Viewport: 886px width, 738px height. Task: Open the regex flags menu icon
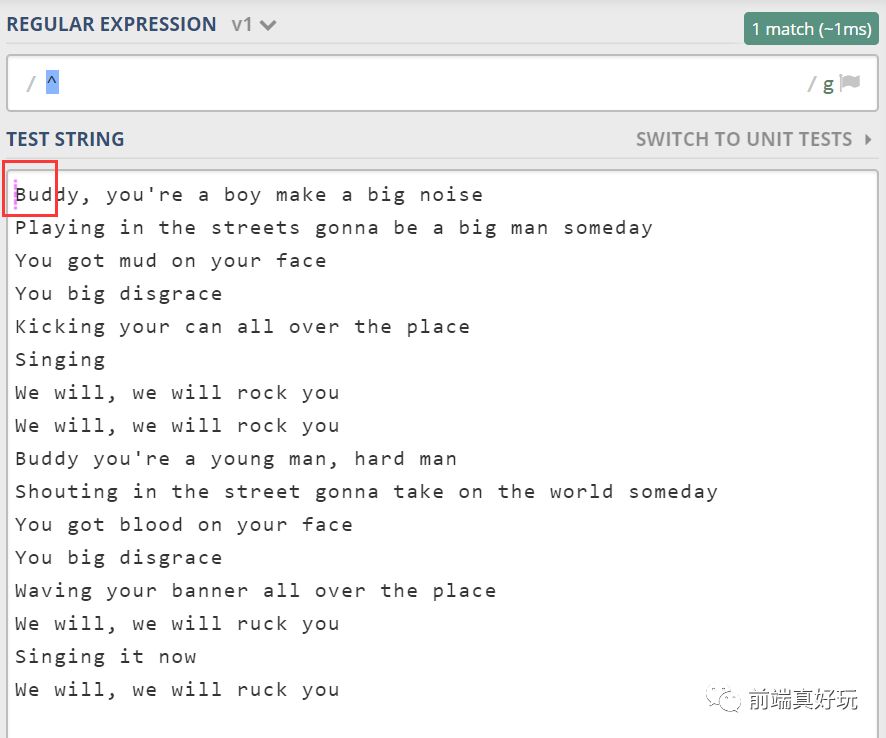pos(850,83)
